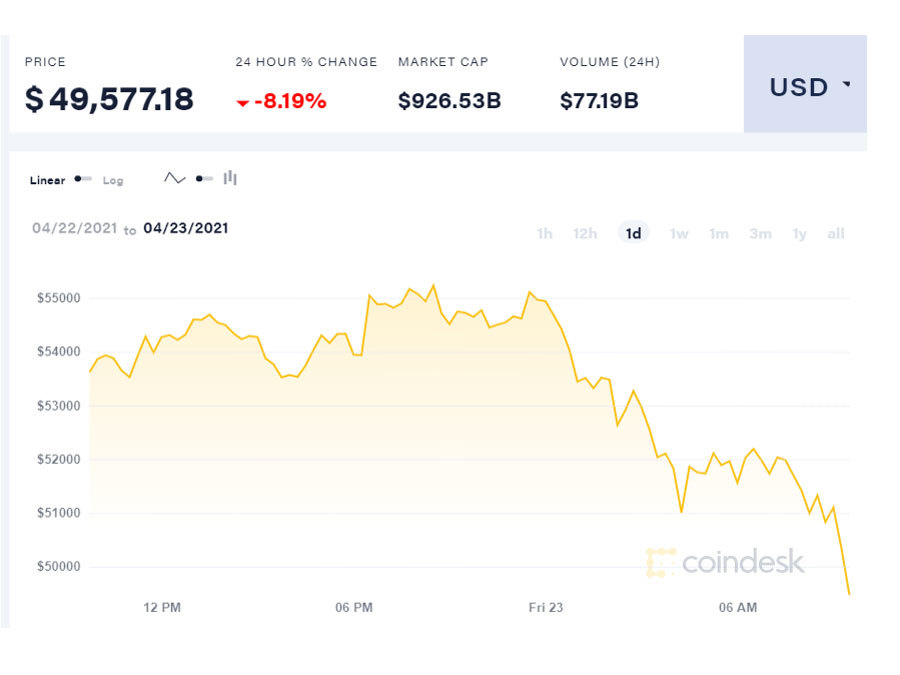The height and width of the screenshot is (675, 900).
Task: Click the Log scale label
Action: point(113,181)
